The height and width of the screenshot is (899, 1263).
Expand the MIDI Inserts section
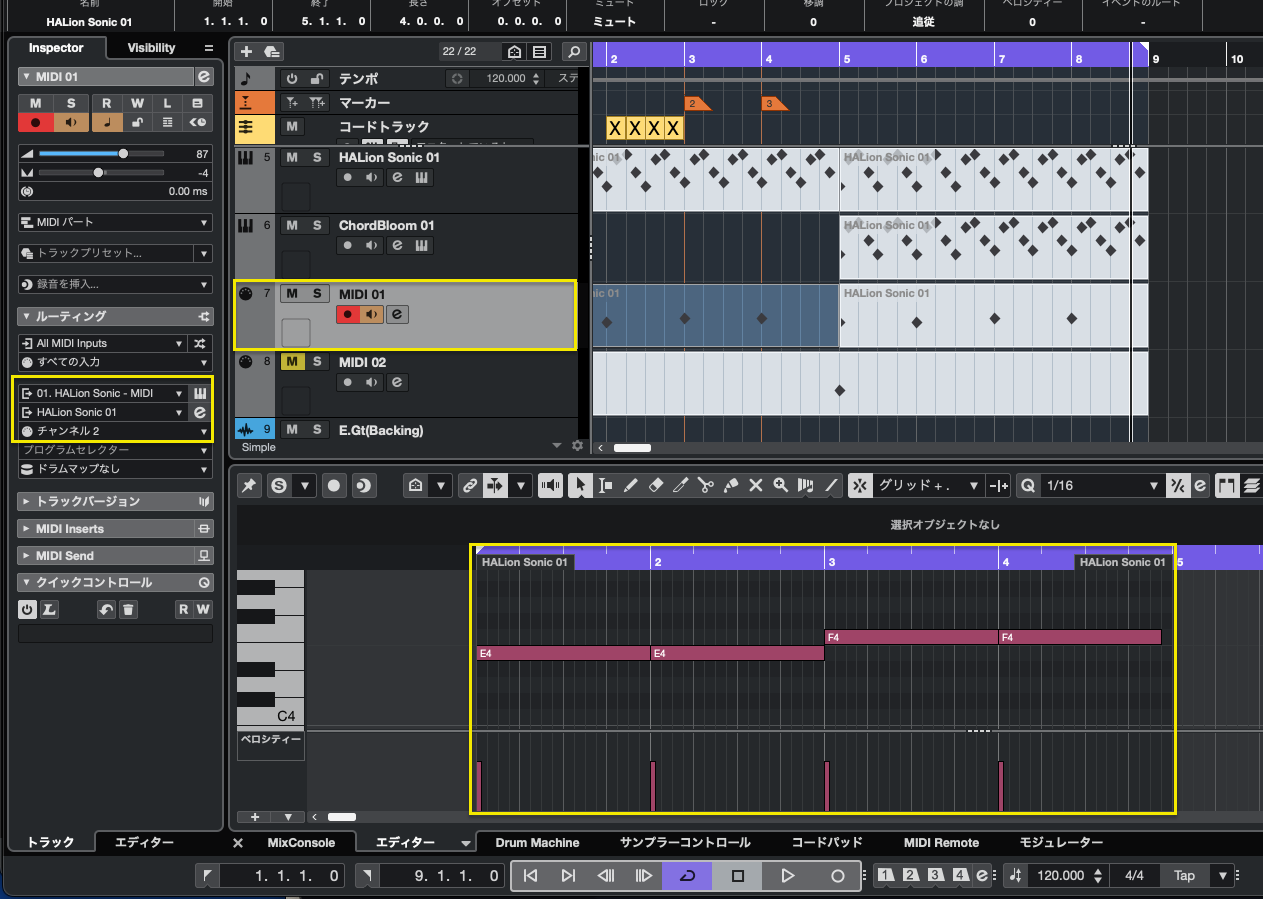(70, 529)
